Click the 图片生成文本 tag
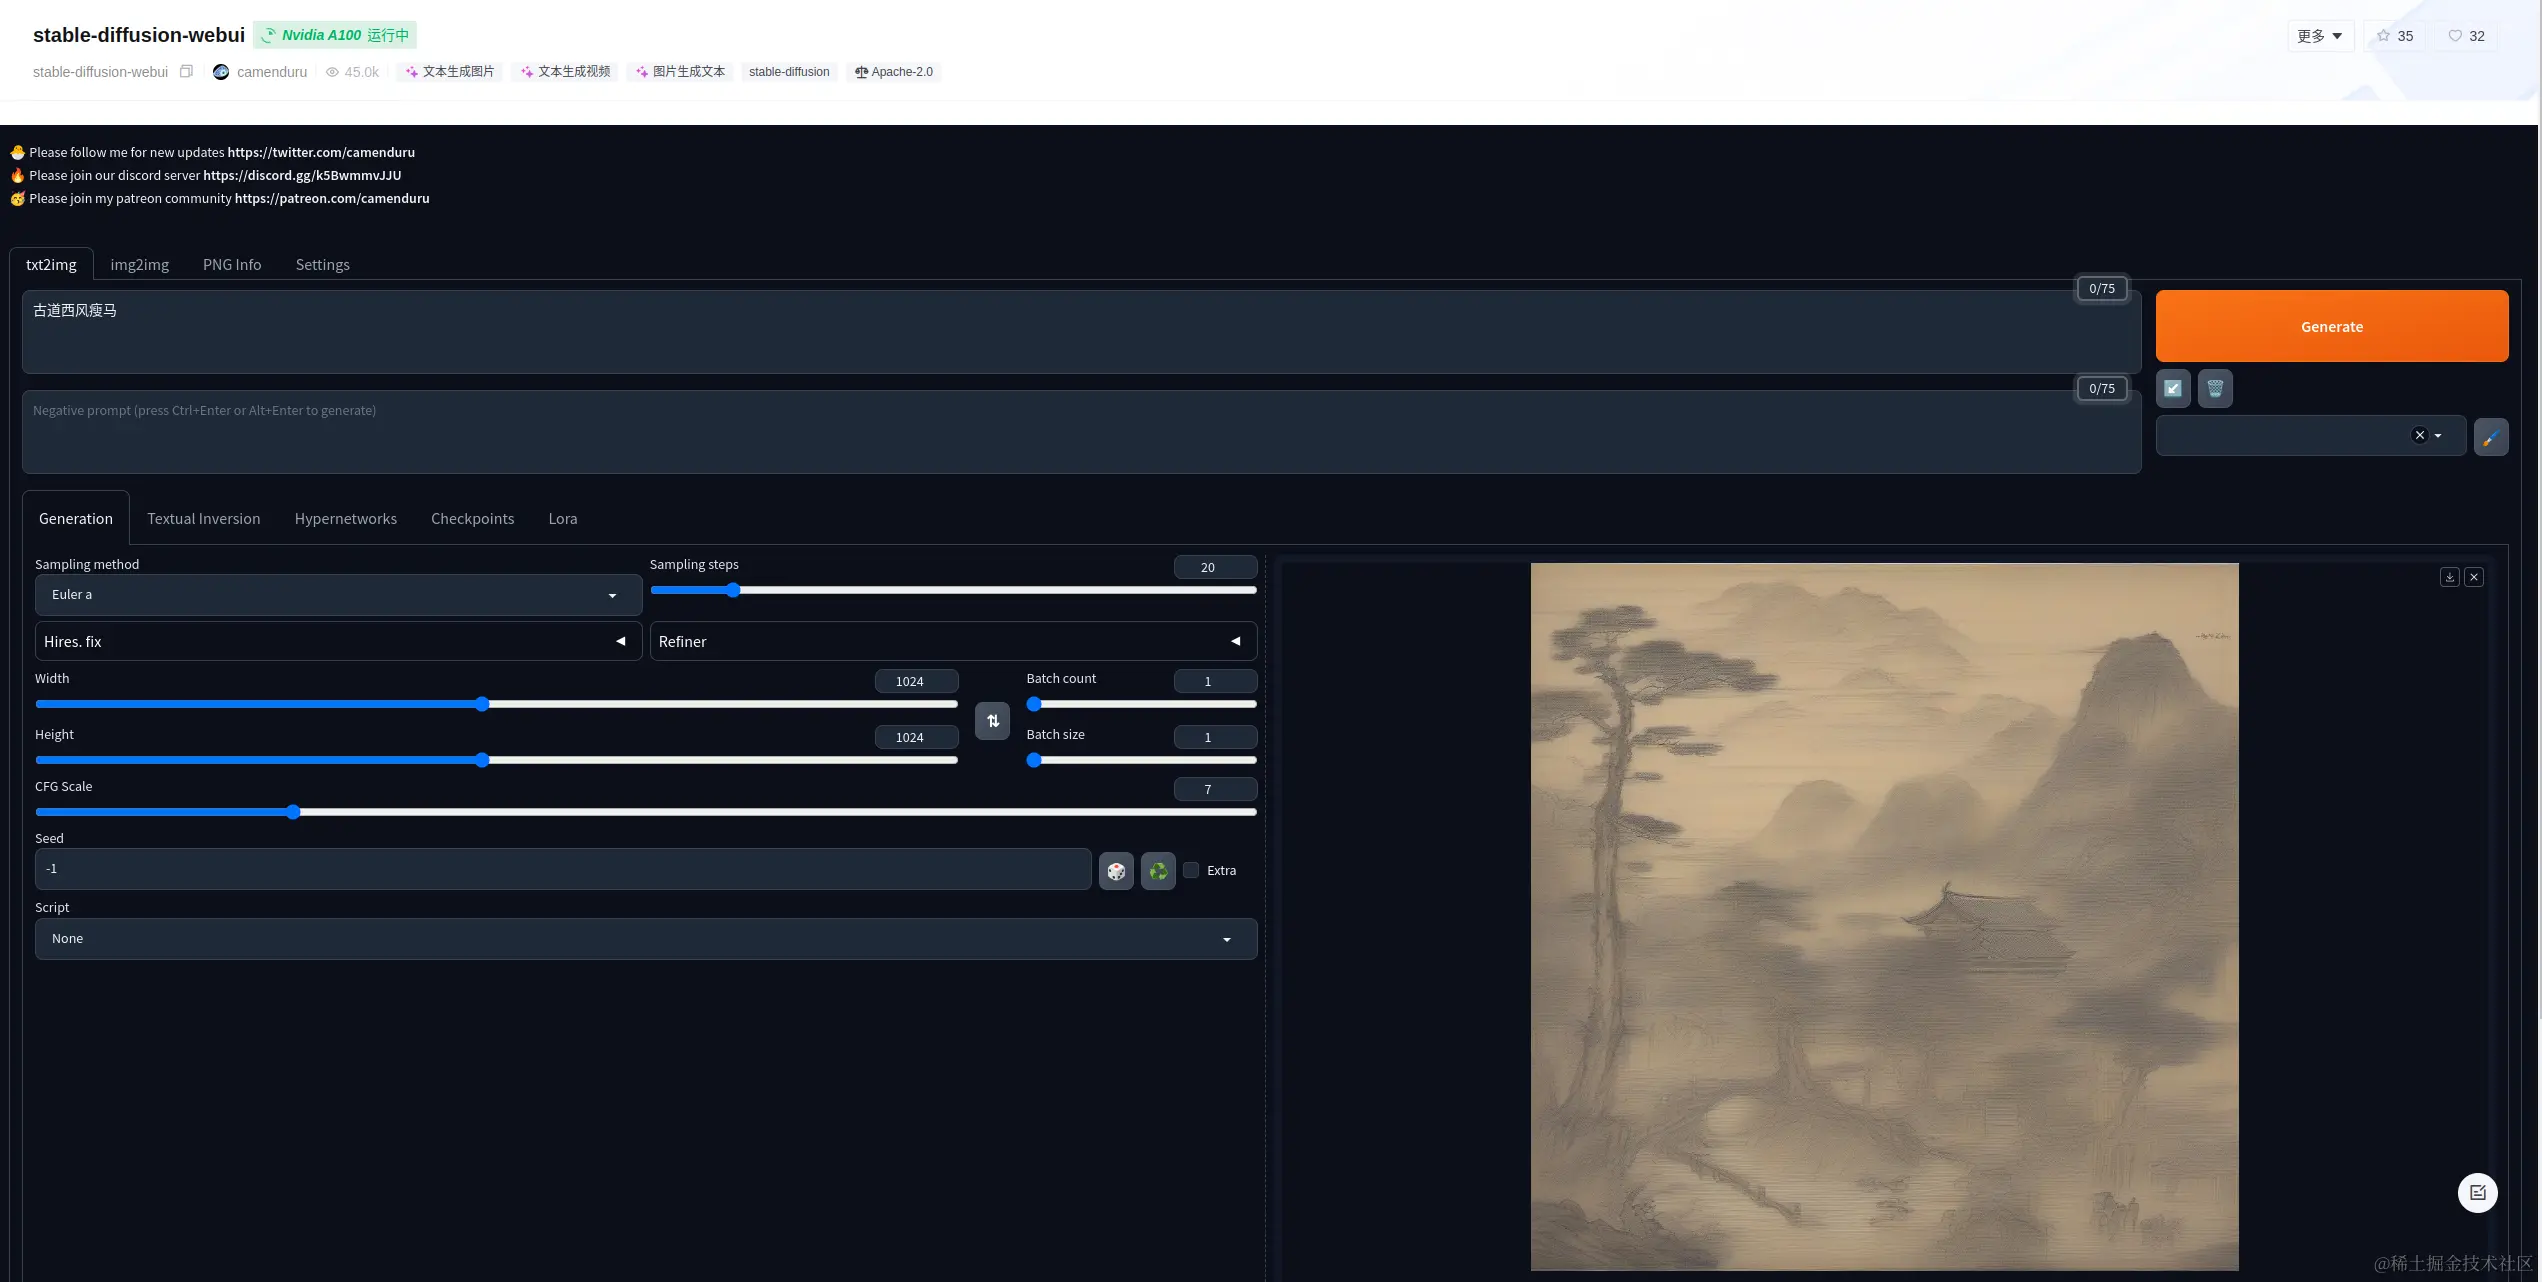2542x1282 pixels. pos(681,72)
